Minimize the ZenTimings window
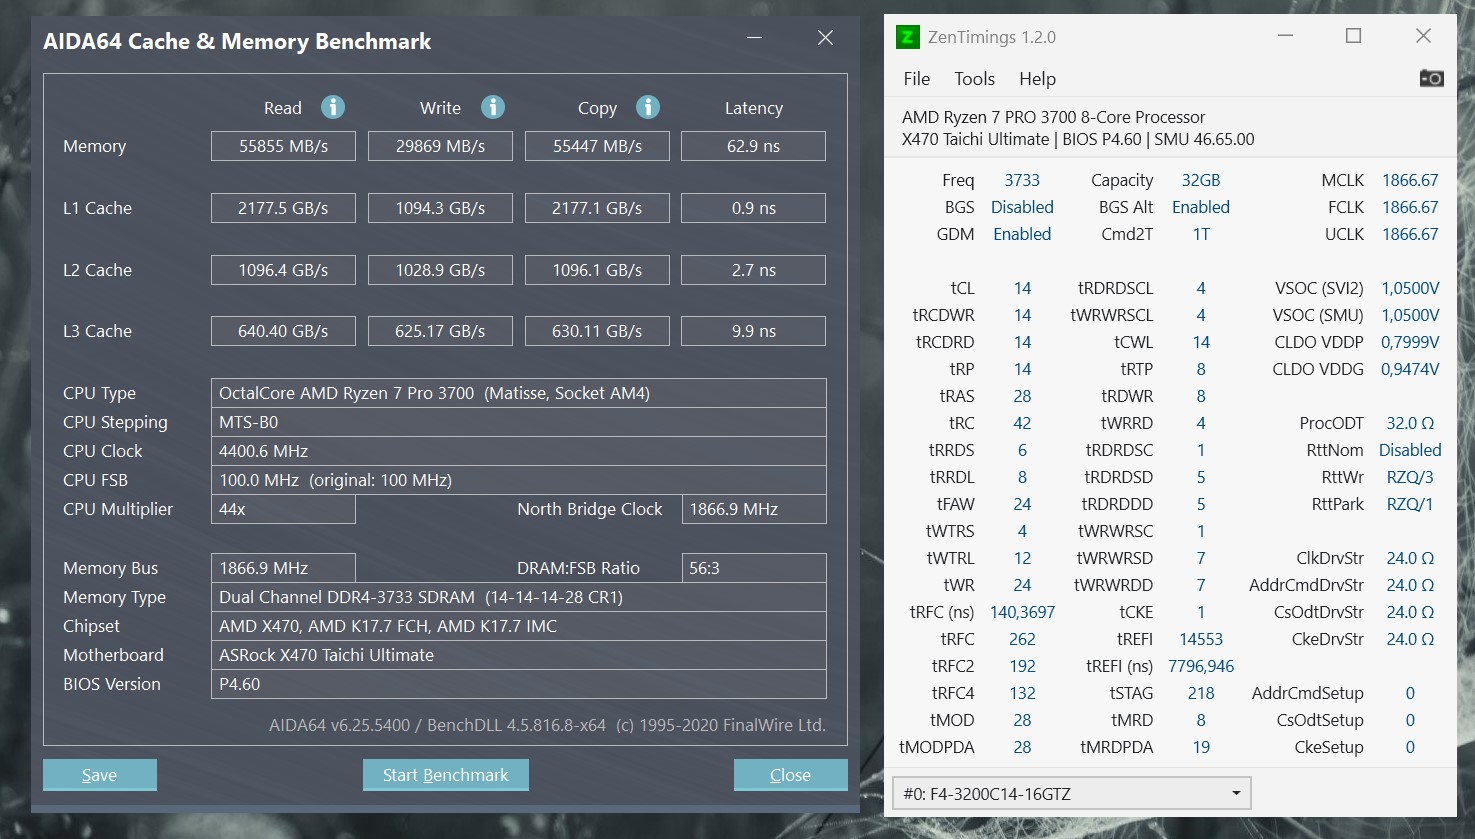 1286,36
